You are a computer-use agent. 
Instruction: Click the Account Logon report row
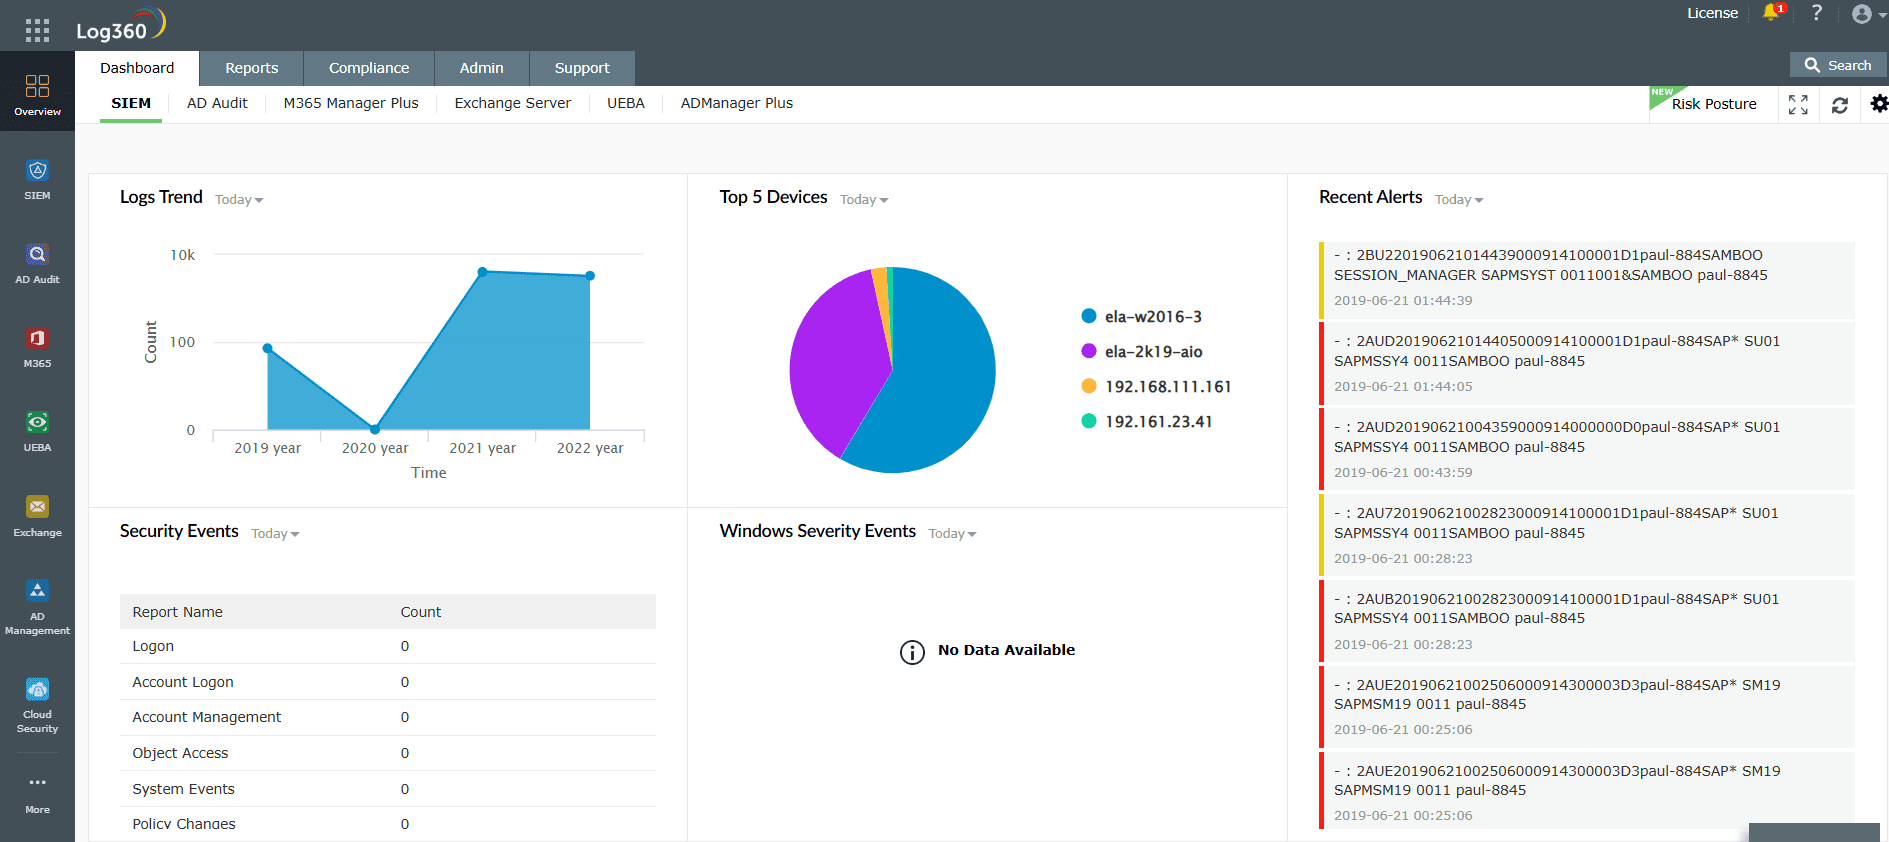pyautogui.click(x=388, y=682)
